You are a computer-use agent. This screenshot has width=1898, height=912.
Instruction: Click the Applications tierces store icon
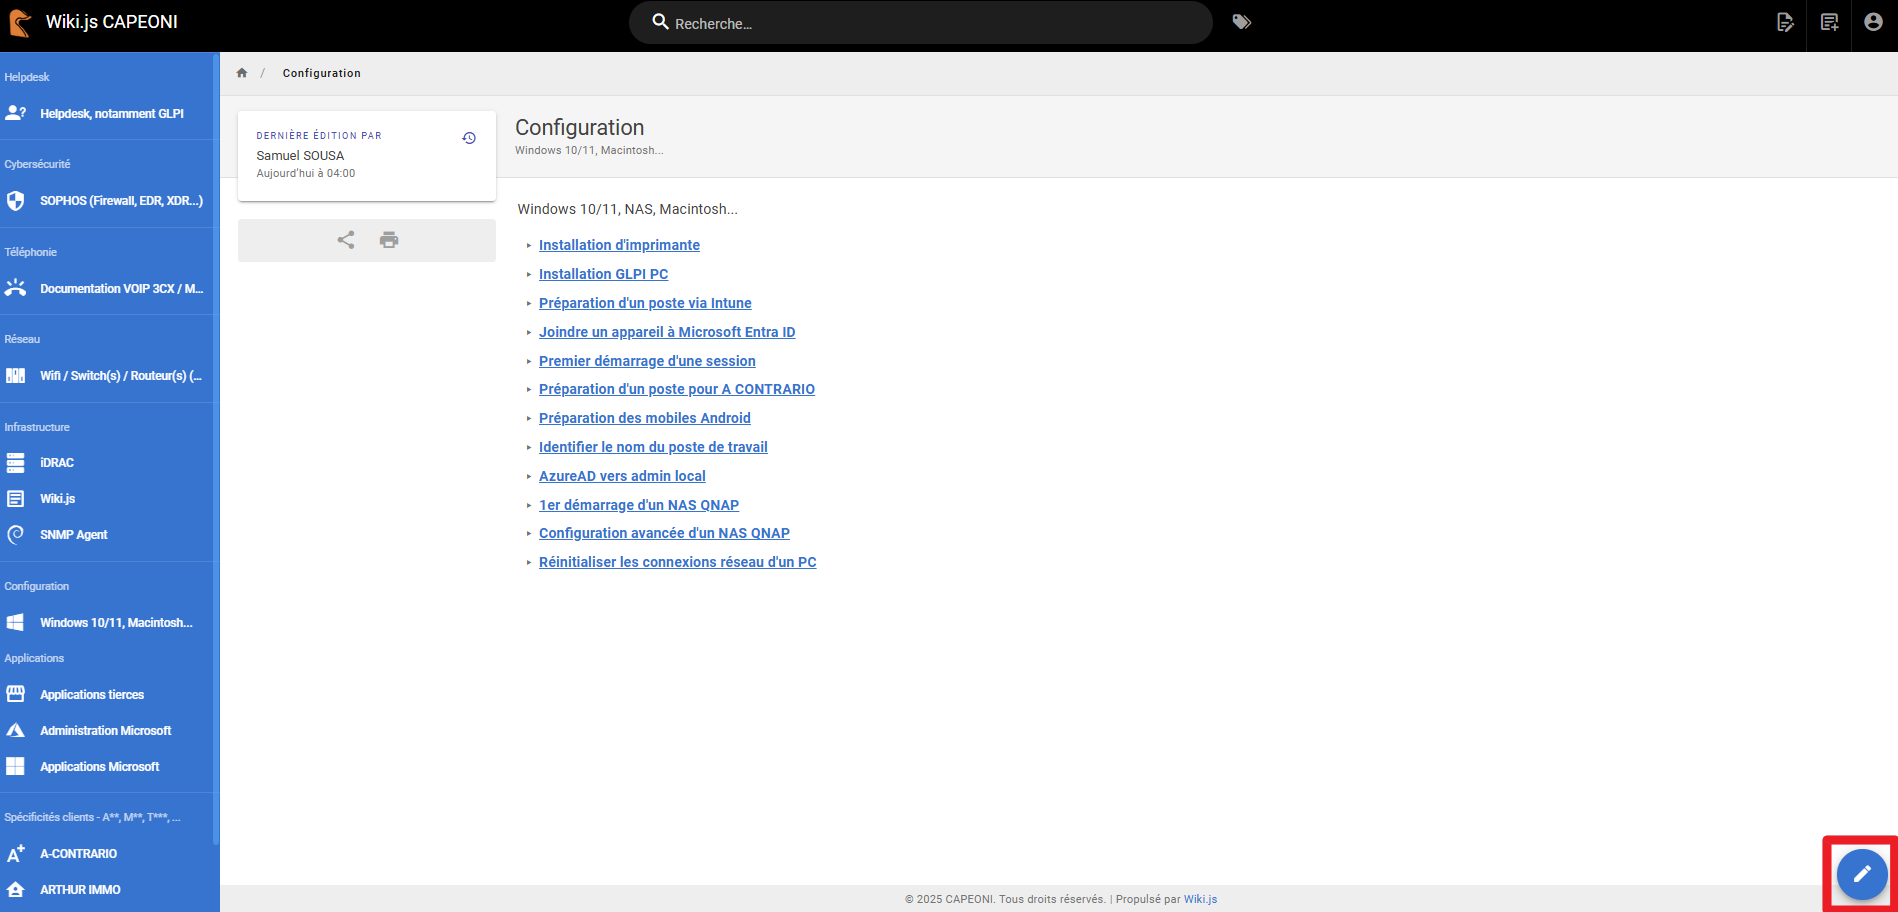click(x=15, y=694)
